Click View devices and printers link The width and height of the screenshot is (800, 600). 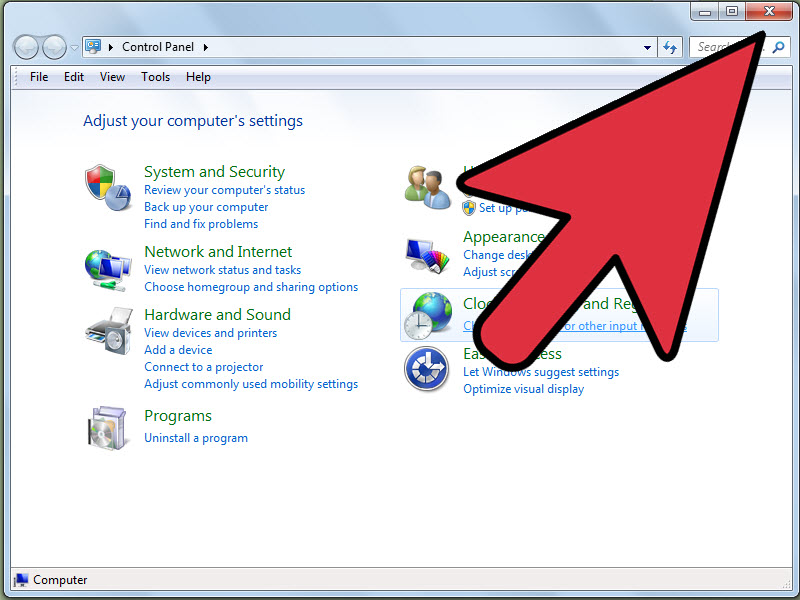click(211, 333)
